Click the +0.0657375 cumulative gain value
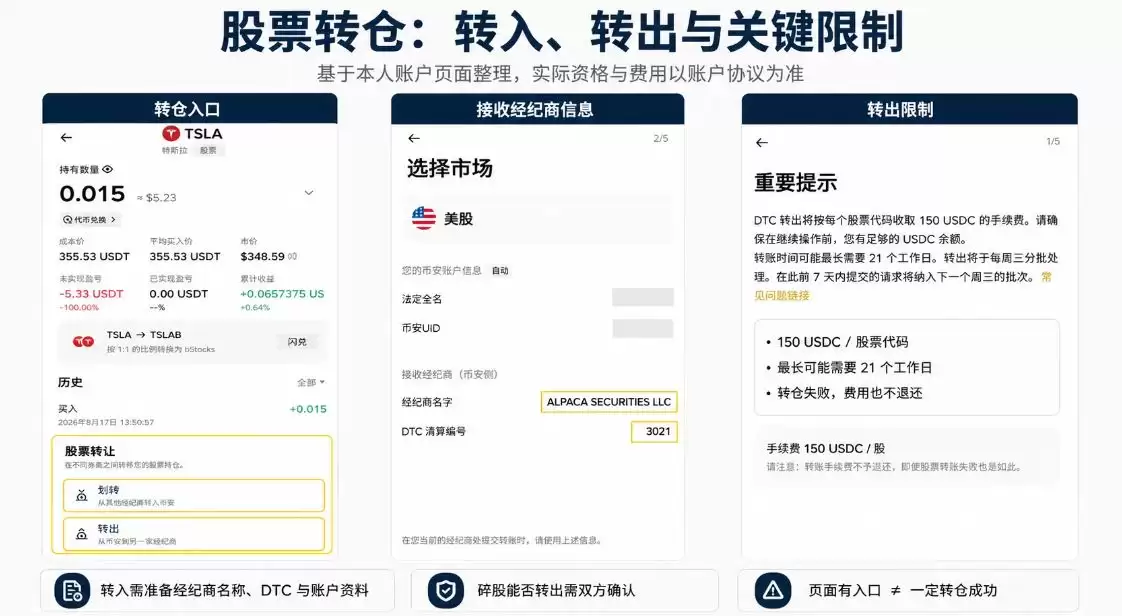1122x616 pixels. [x=282, y=294]
